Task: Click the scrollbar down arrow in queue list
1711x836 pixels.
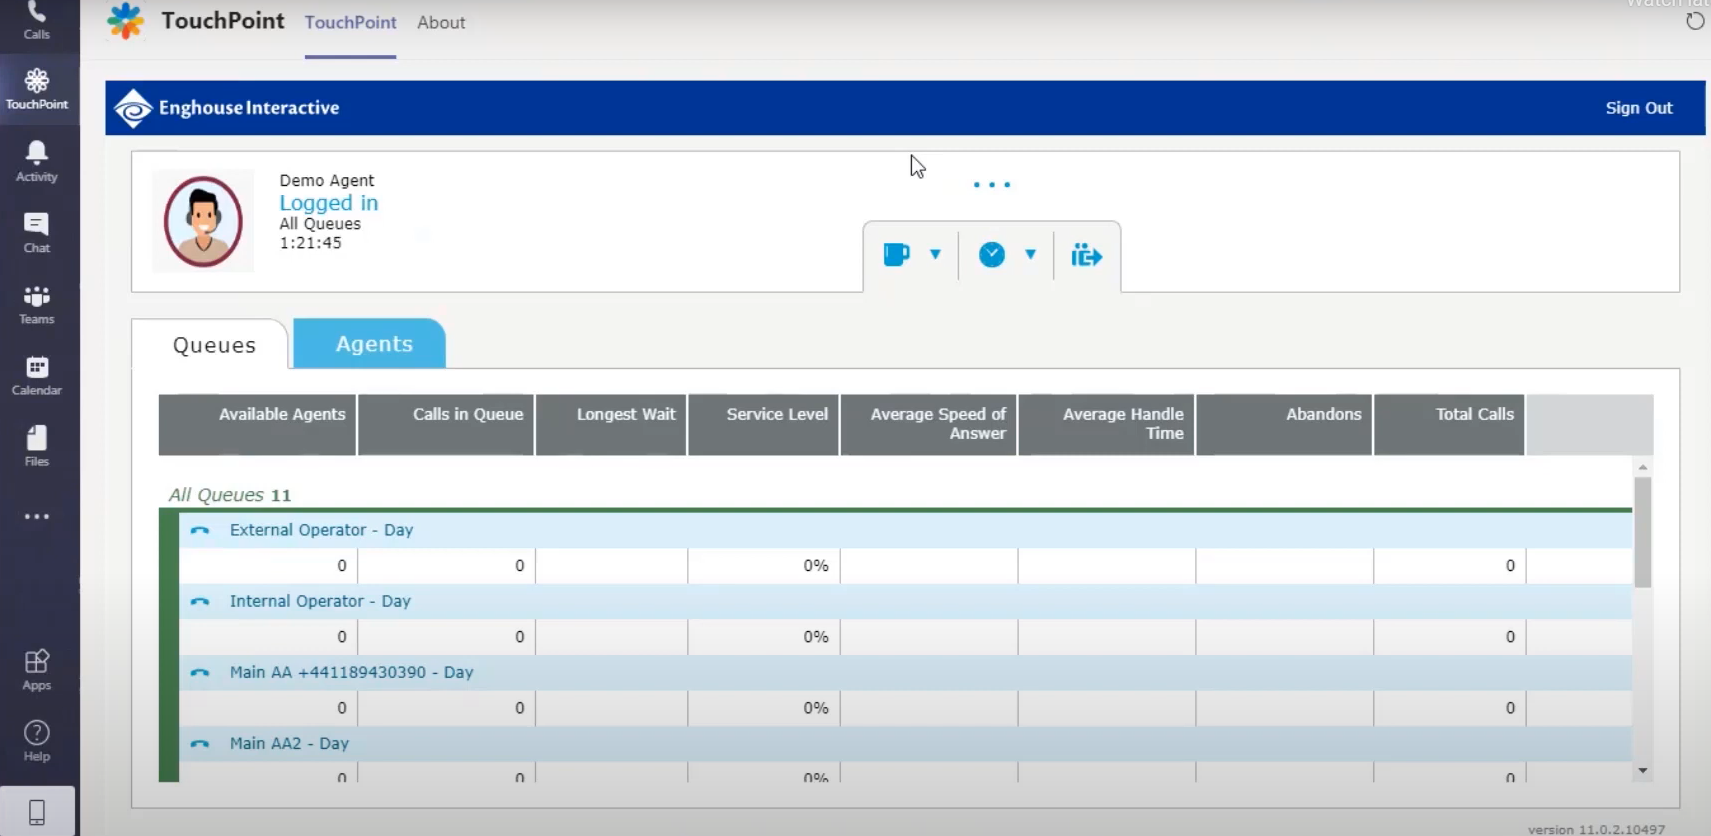Action: click(x=1642, y=771)
